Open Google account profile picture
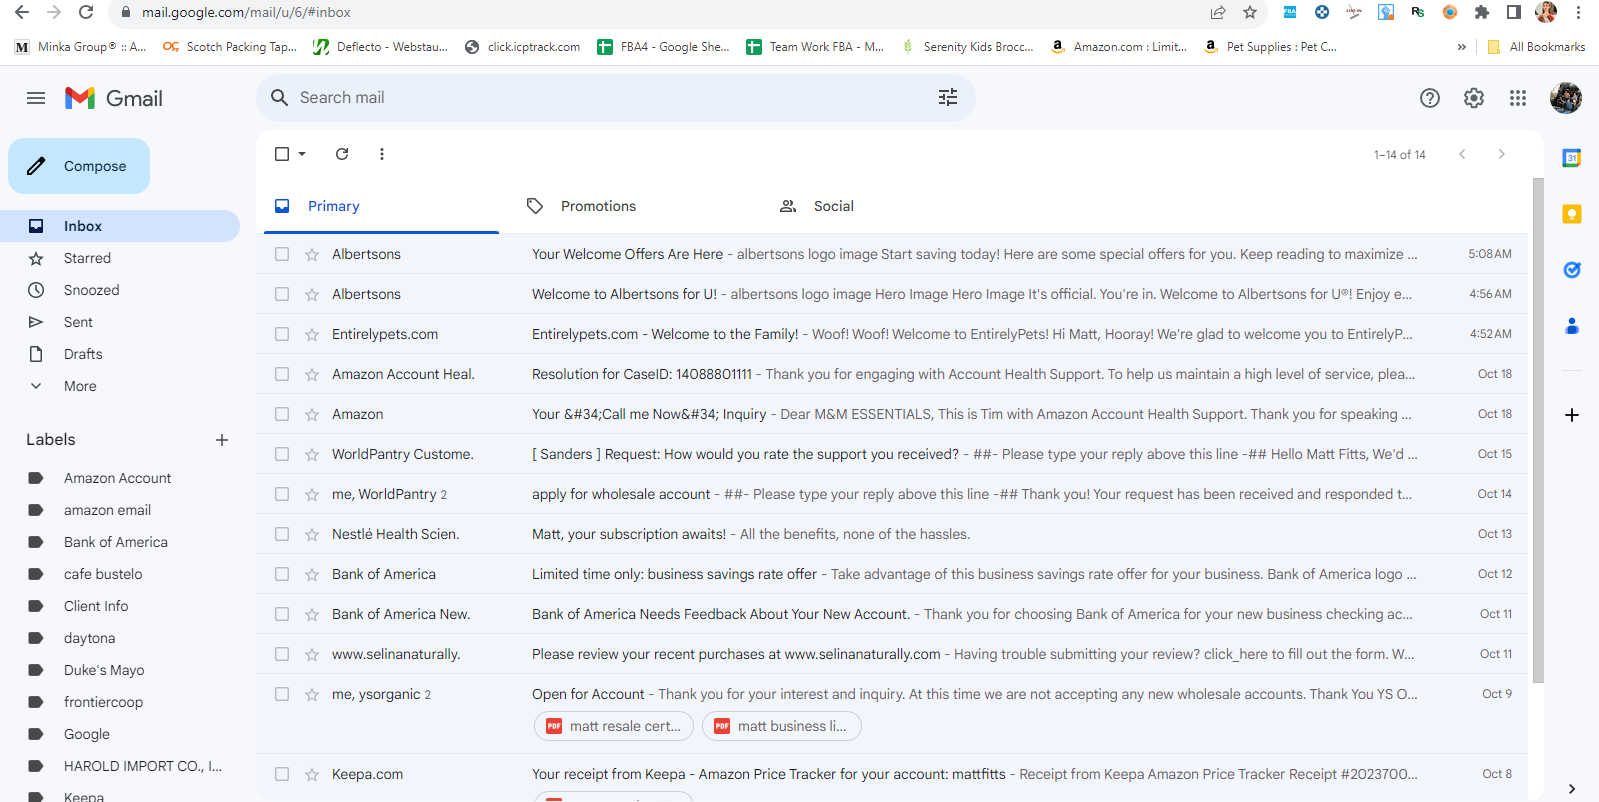1599x802 pixels. [x=1566, y=98]
